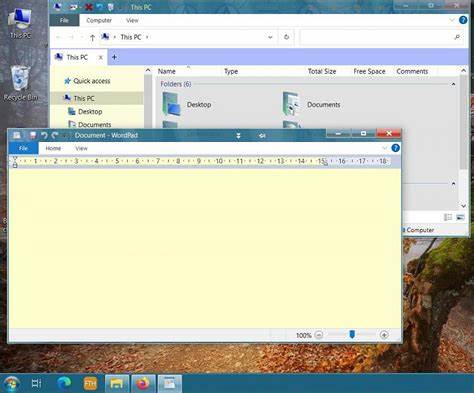The image size is (474, 393).
Task: Switch Explorer to large icons view
Action: [460, 217]
